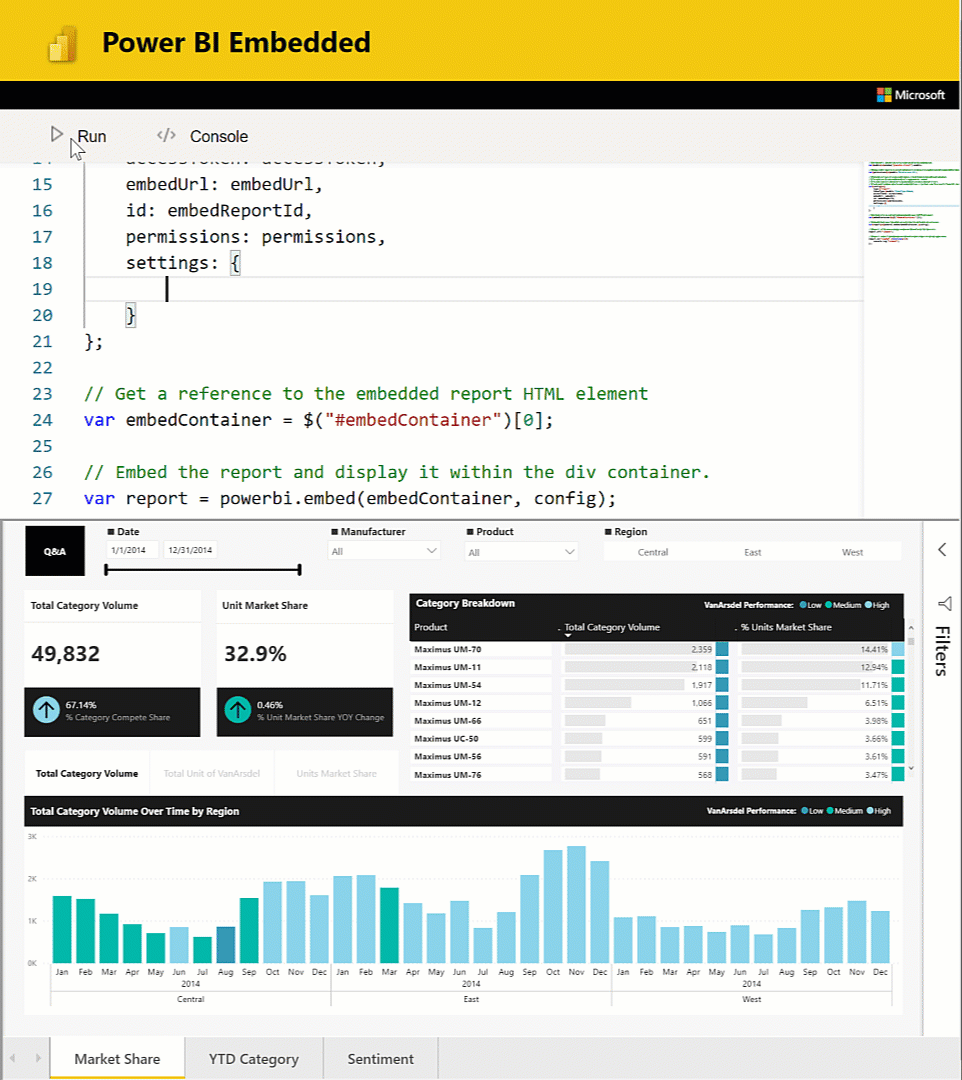Click the Unit Market Share YOY up-arrow icon
The image size is (962, 1080).
238,710
